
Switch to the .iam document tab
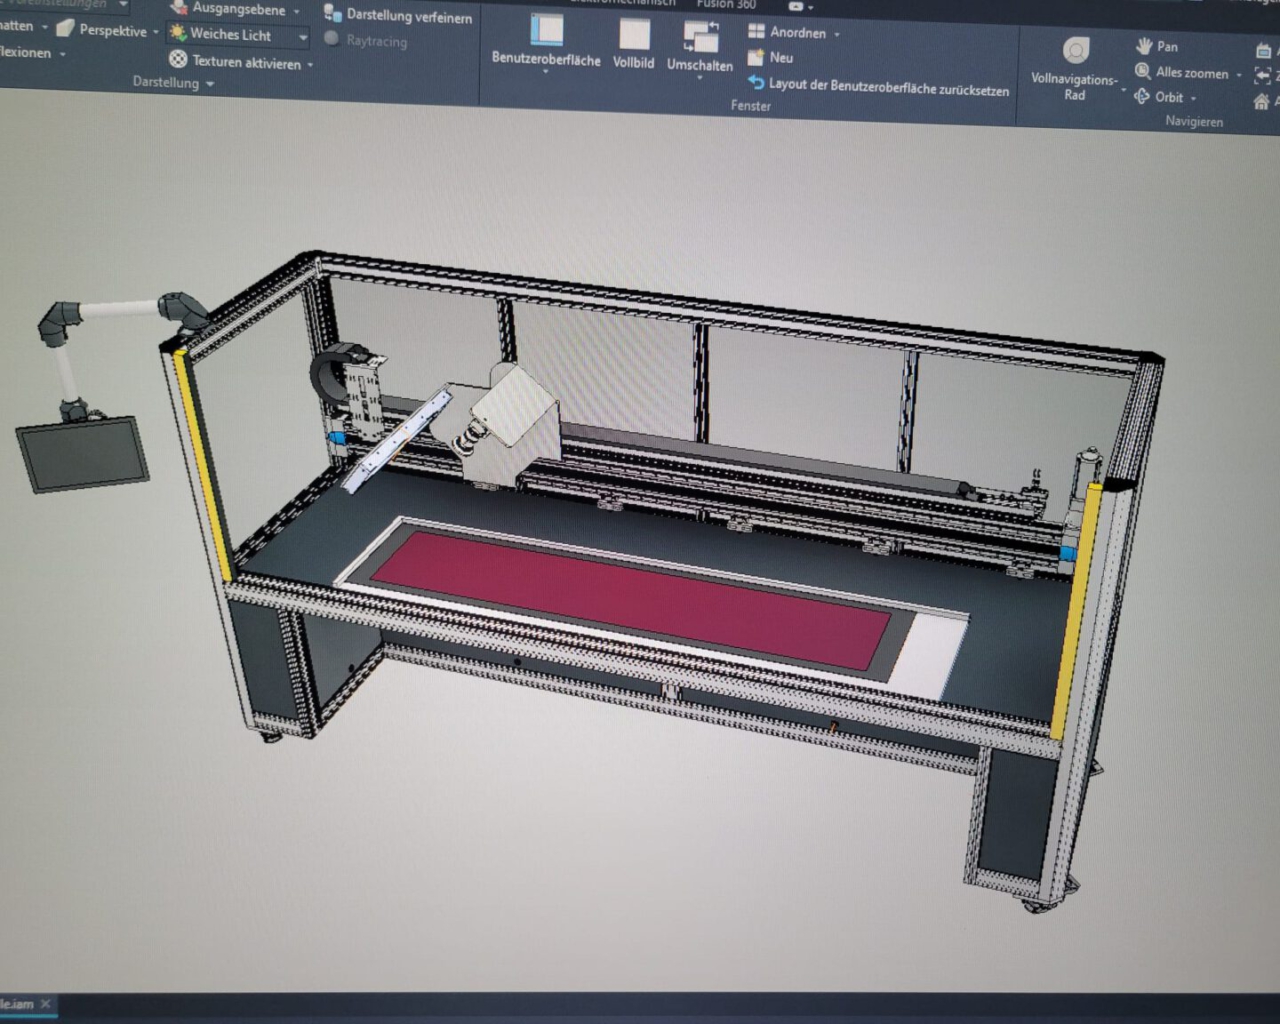[x=17, y=1003]
